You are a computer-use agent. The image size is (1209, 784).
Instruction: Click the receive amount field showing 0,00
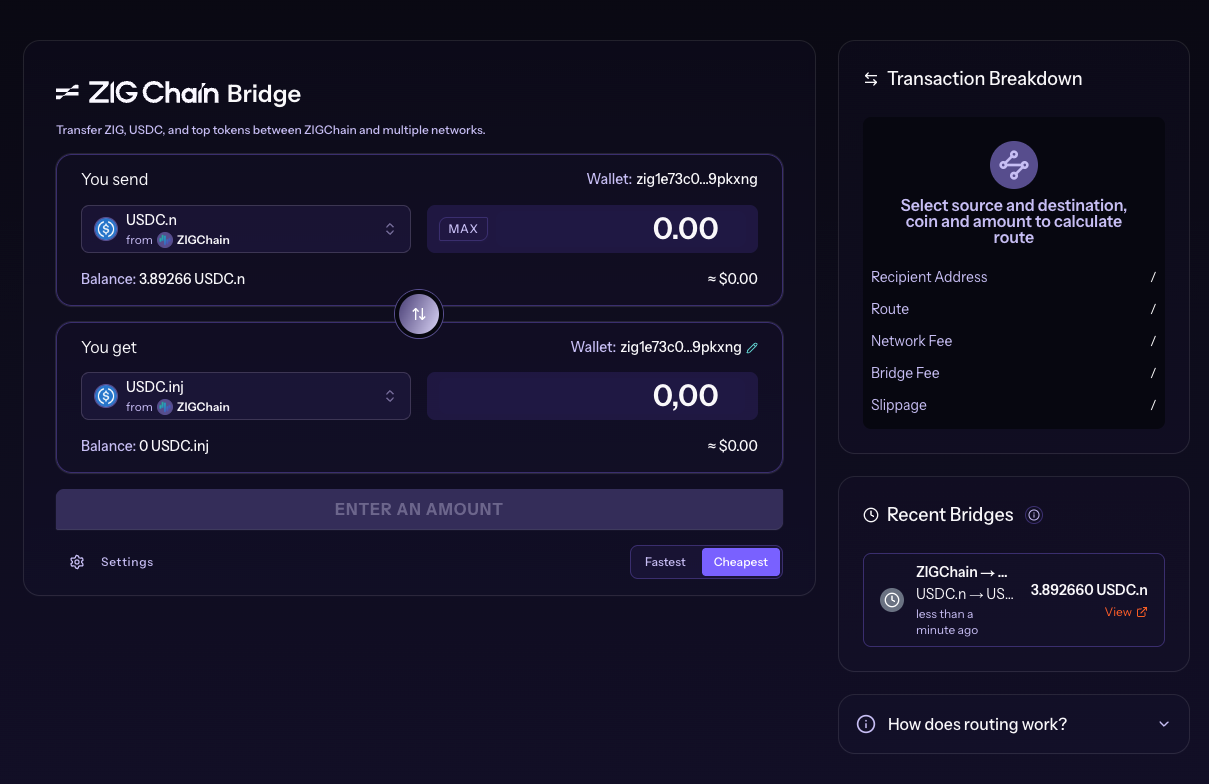592,396
